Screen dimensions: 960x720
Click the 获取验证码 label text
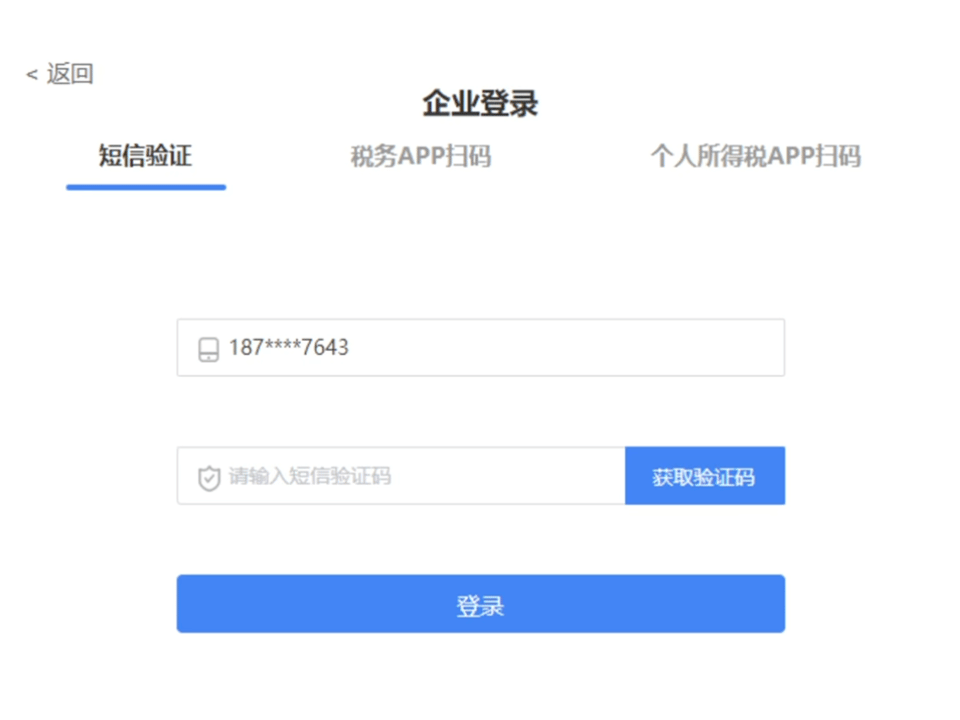pyautogui.click(x=703, y=477)
